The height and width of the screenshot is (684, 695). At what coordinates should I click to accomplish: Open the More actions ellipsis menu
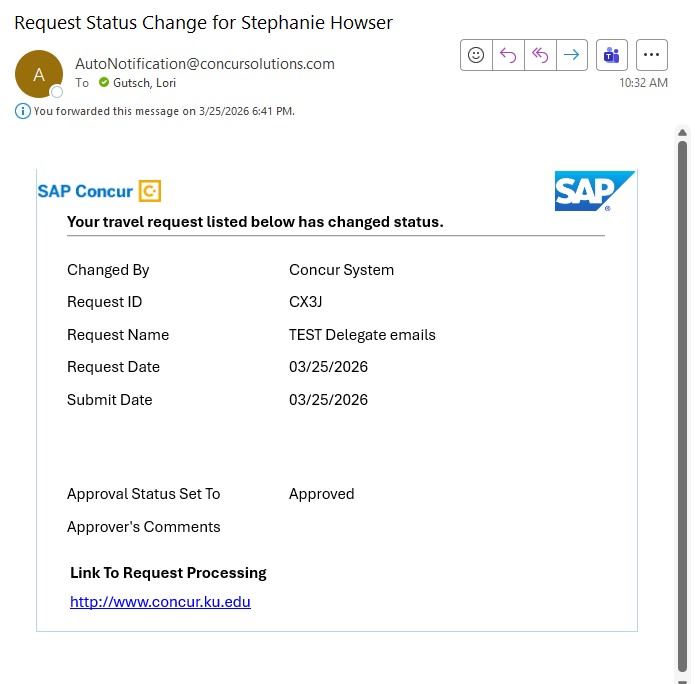[x=652, y=55]
